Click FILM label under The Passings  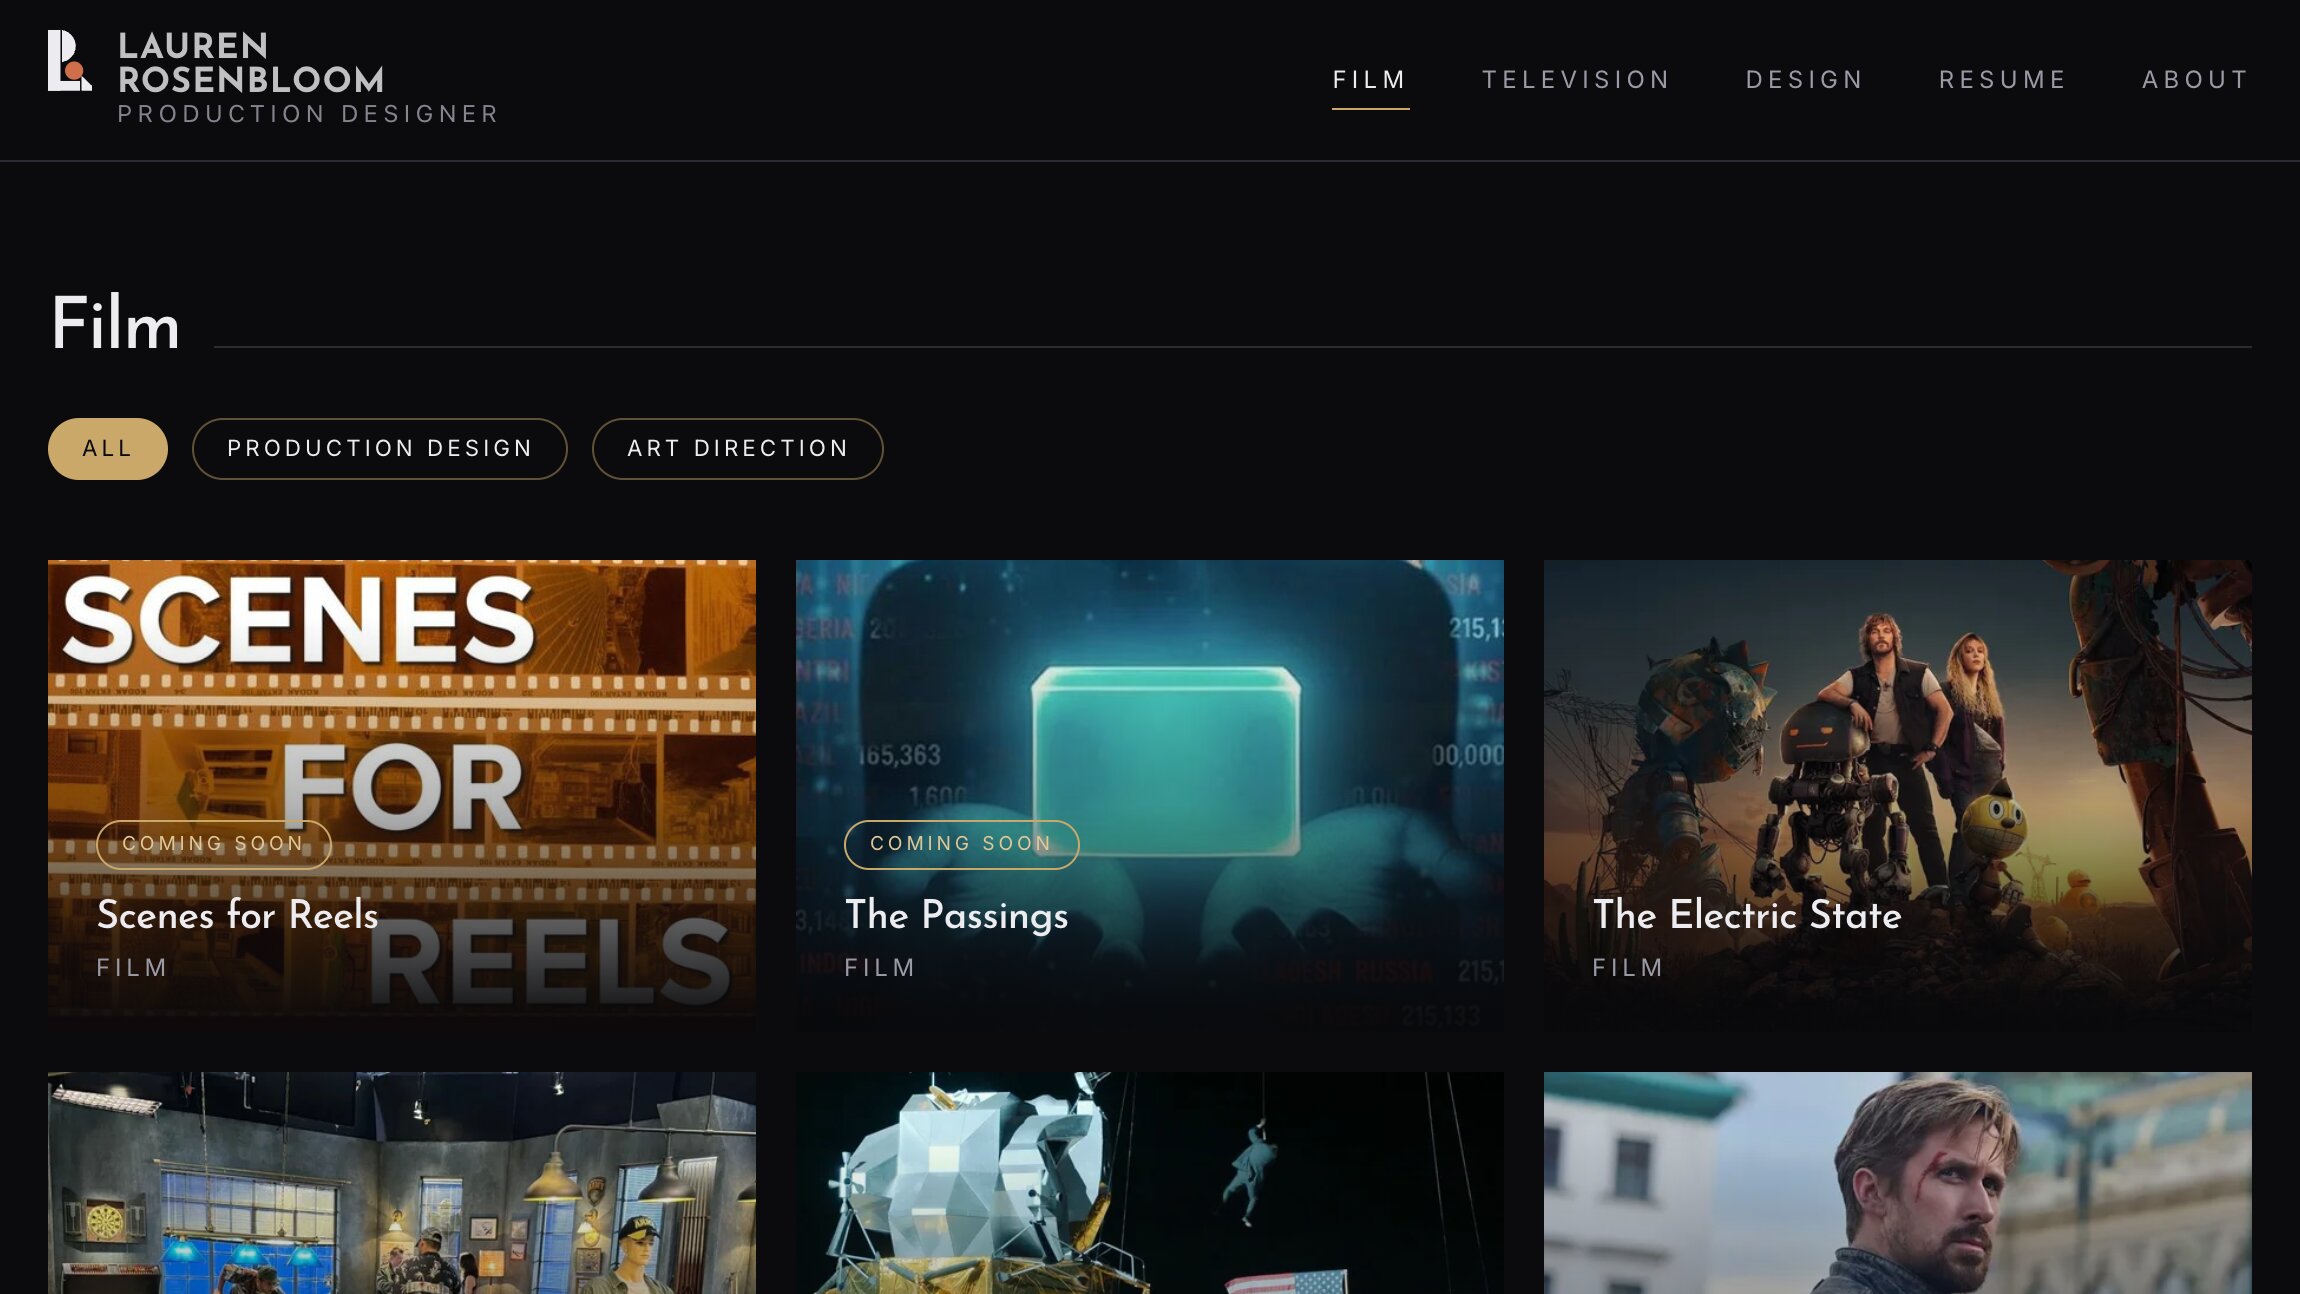[880, 968]
